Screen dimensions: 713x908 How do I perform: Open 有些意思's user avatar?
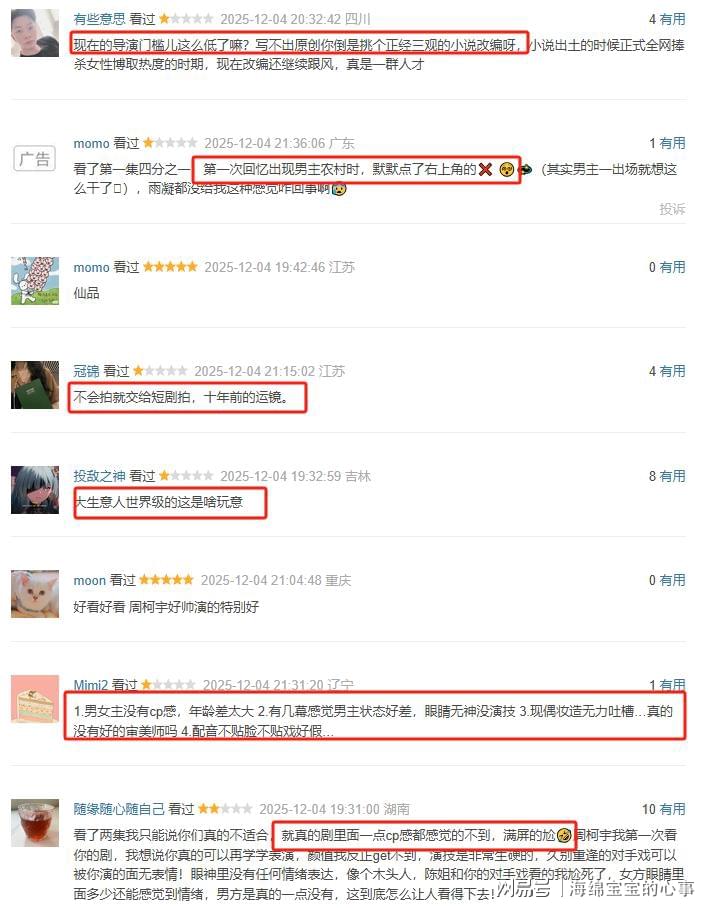tap(35, 32)
